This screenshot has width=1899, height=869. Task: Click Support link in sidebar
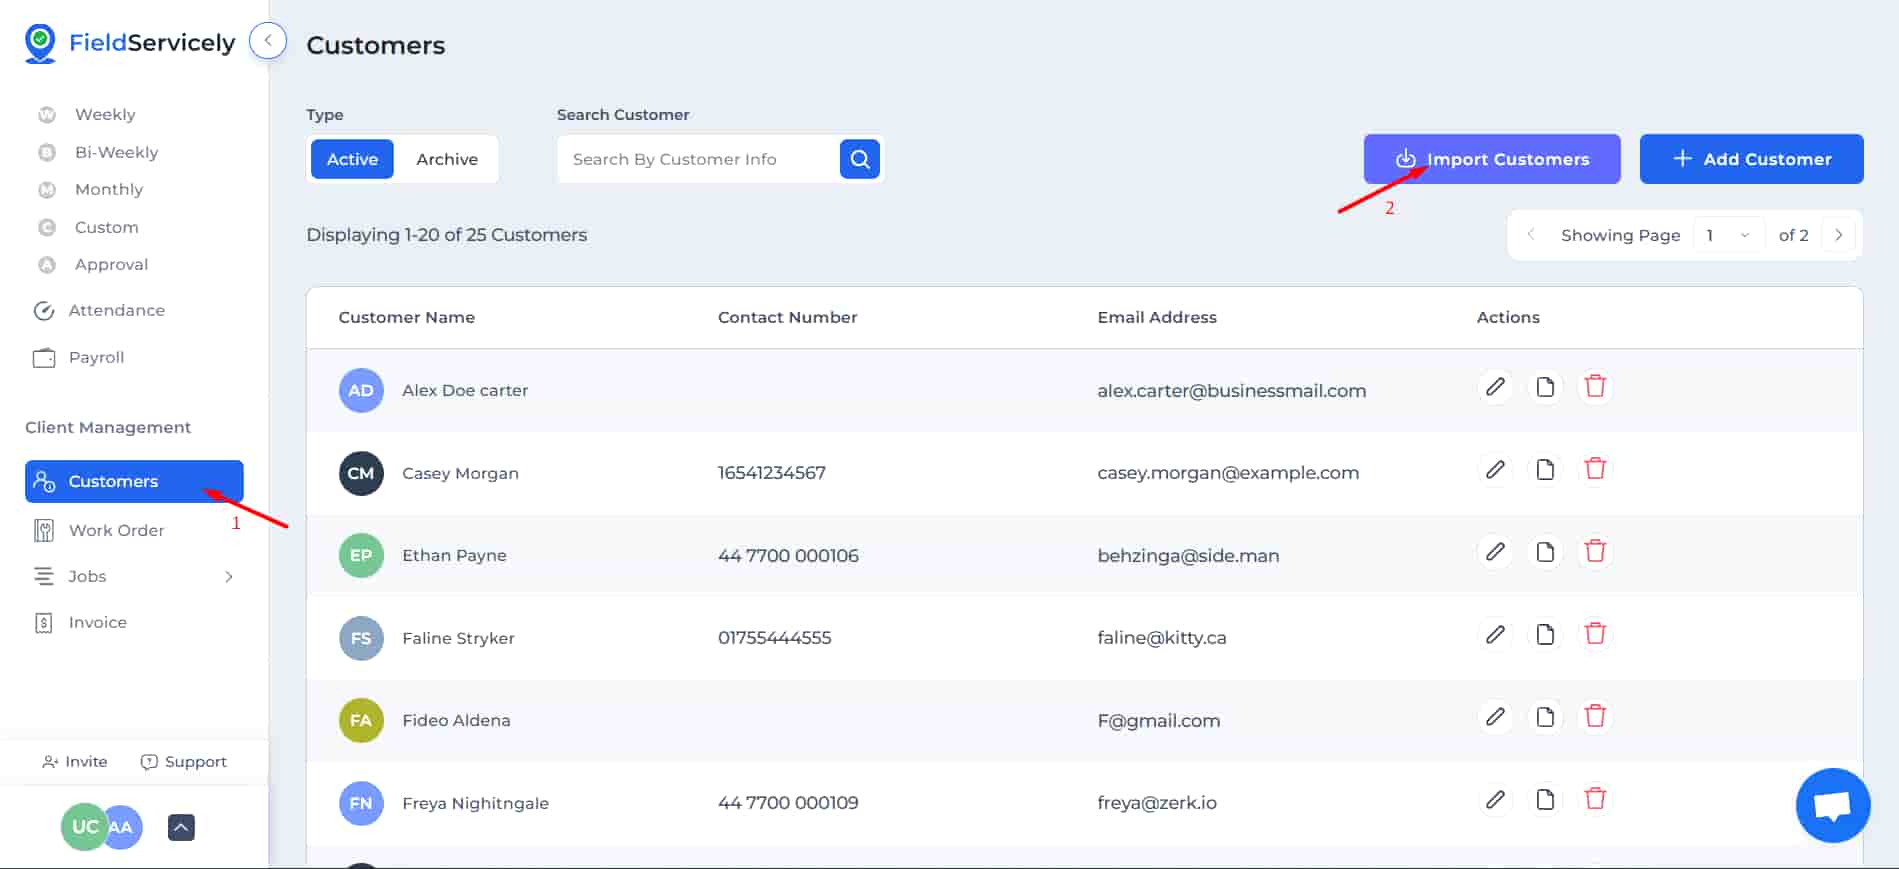pyautogui.click(x=184, y=761)
